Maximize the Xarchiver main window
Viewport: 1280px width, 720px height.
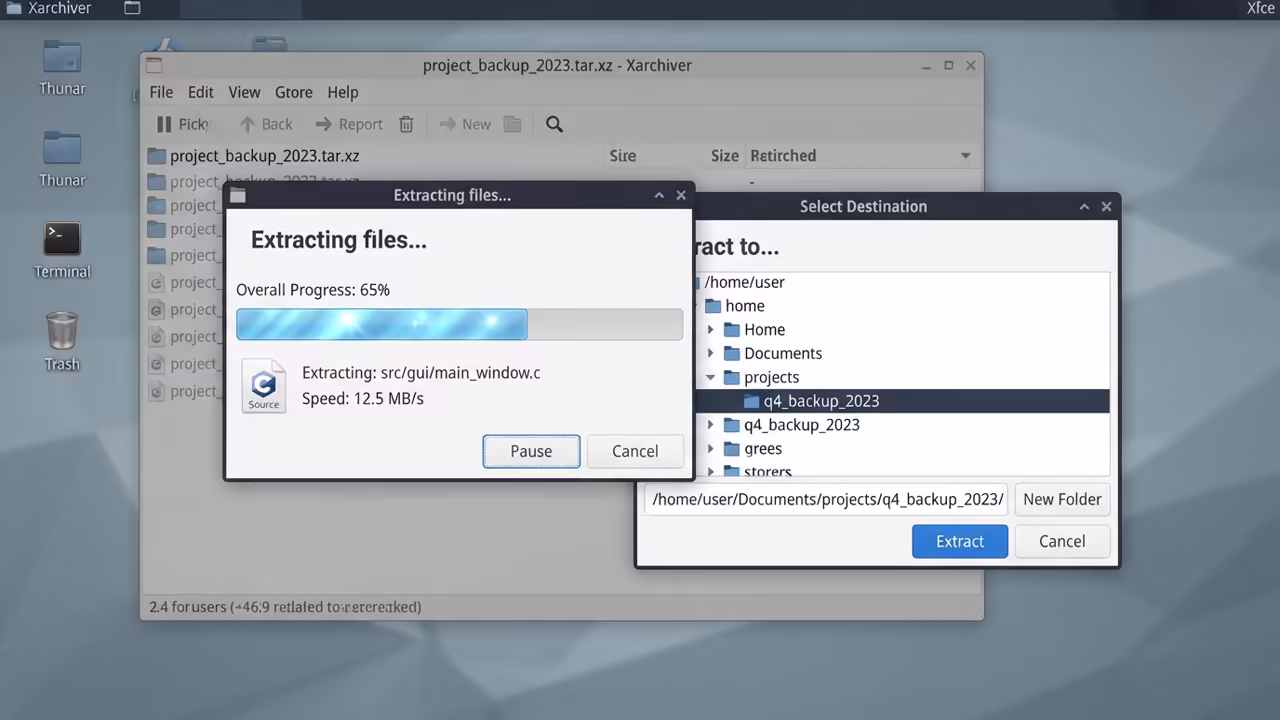949,65
